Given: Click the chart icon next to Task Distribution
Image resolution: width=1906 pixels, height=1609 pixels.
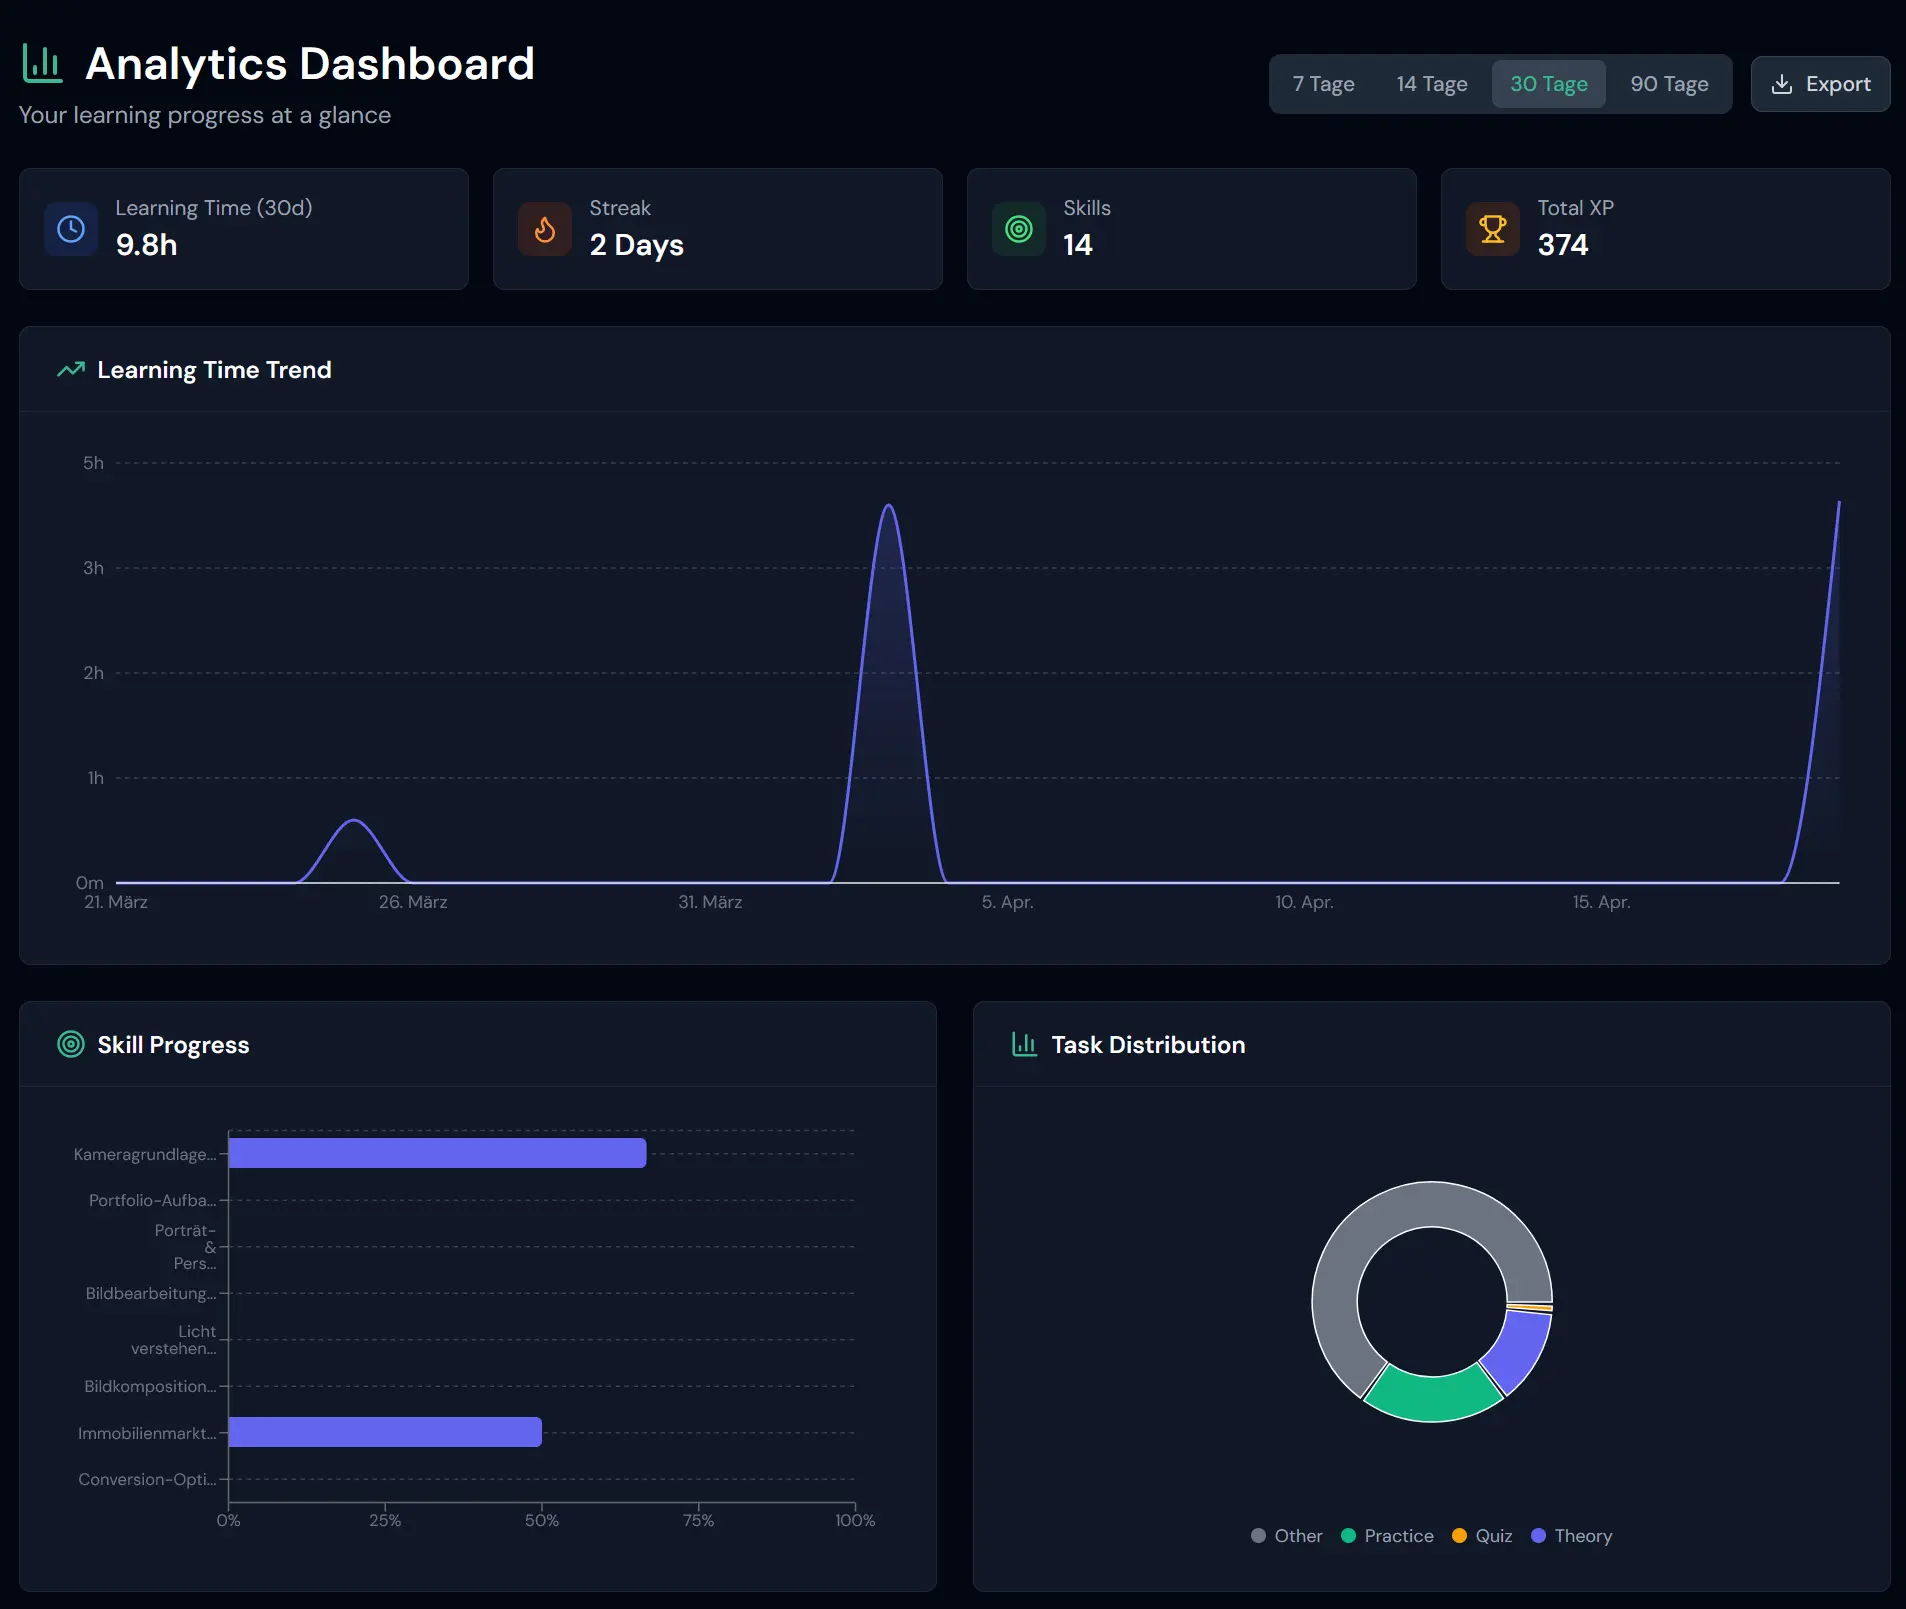Looking at the screenshot, I should [x=1025, y=1044].
